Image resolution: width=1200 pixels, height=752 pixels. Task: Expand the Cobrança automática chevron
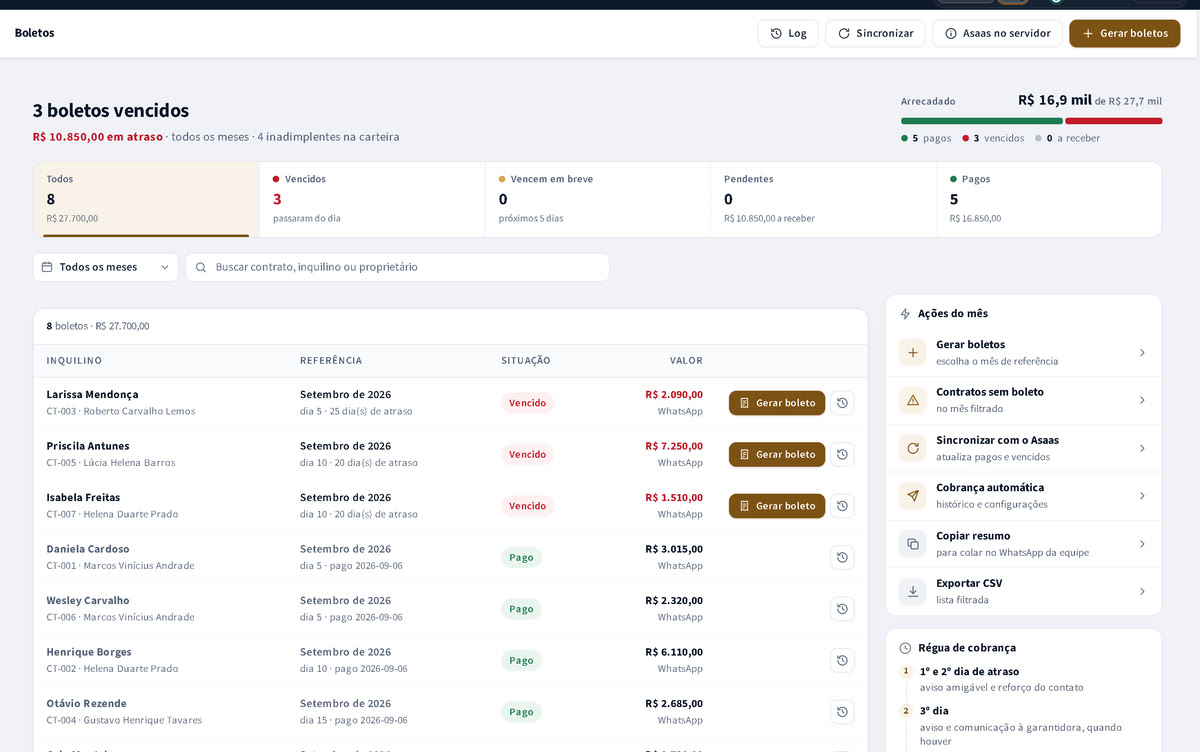coord(1142,496)
